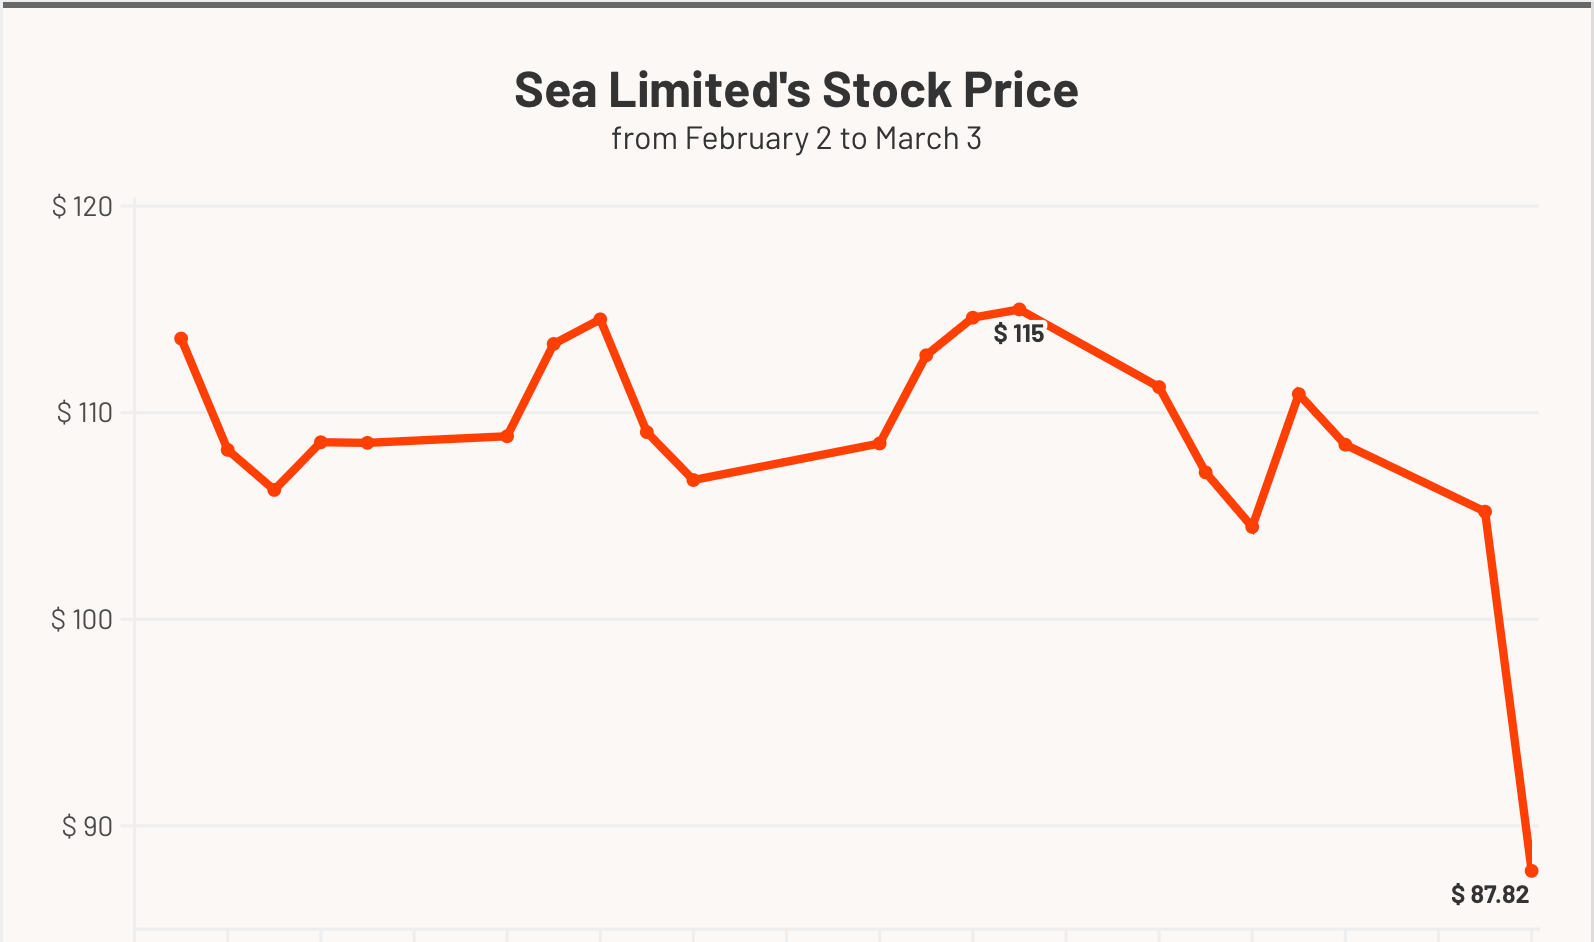The width and height of the screenshot is (1594, 942).
Task: Pick the data point right after the $115 peak
Action: pyautogui.click(x=1159, y=387)
